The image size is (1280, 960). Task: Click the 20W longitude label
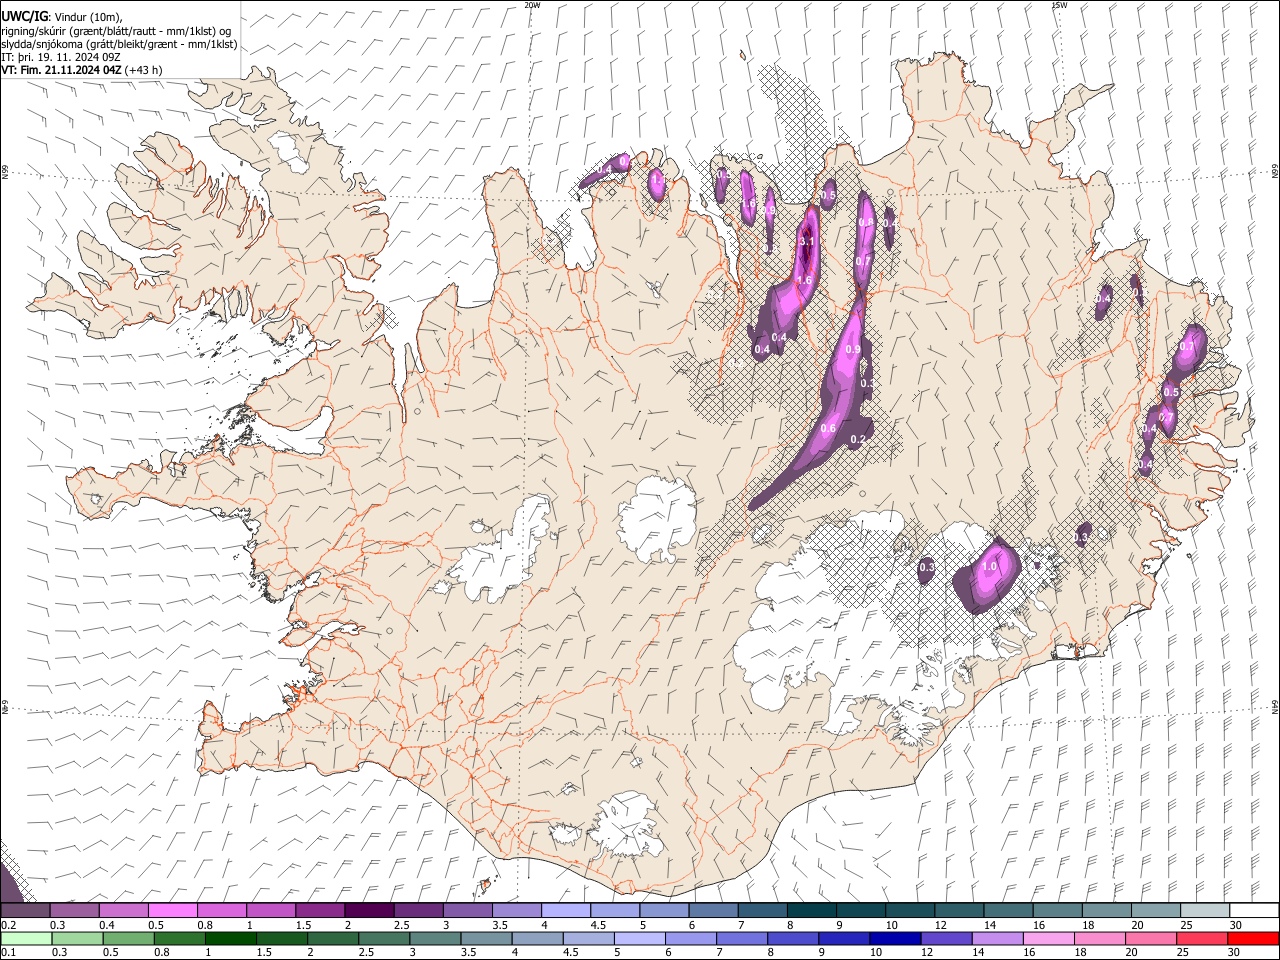click(x=532, y=5)
